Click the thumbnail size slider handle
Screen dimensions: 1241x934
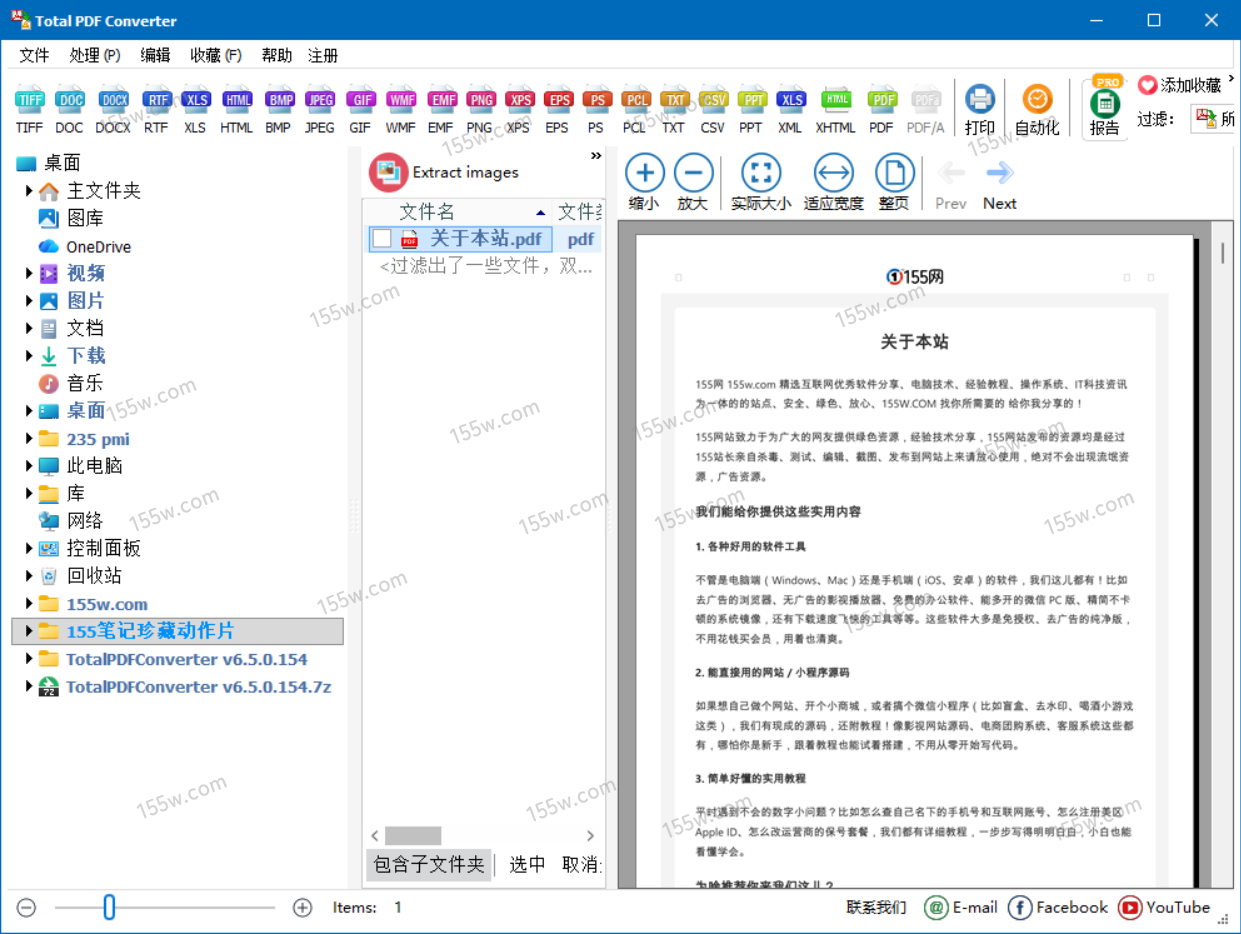coord(109,907)
